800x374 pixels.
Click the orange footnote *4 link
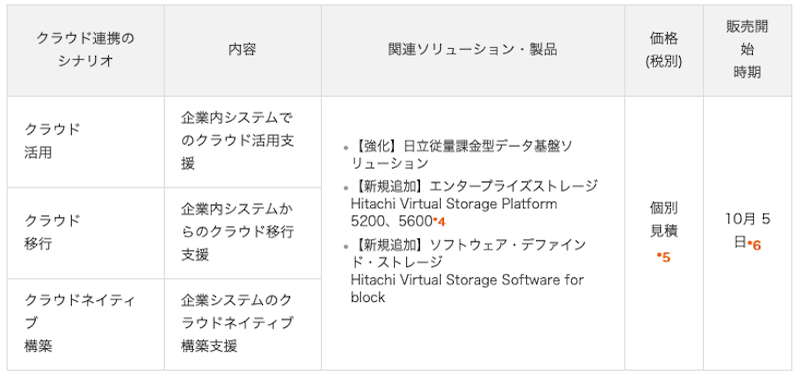[x=439, y=222]
